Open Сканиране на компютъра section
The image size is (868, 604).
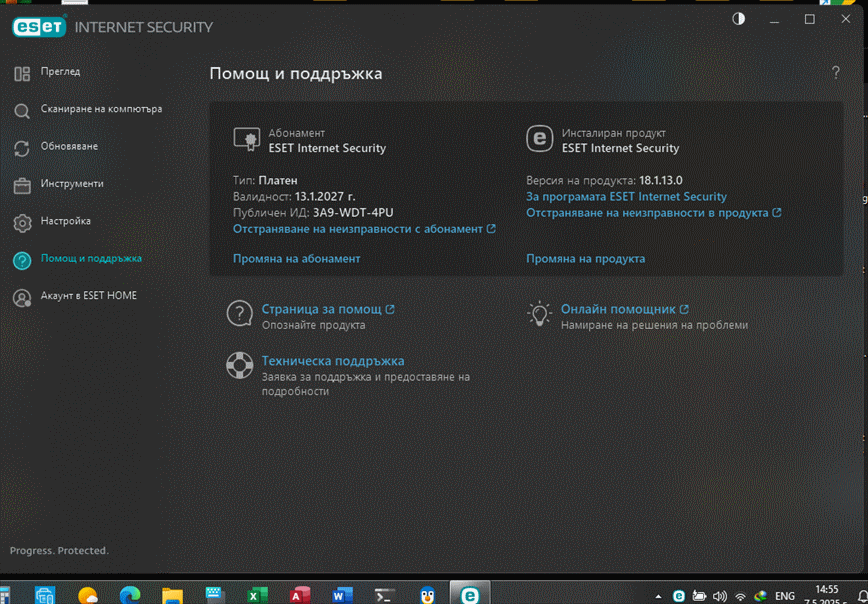coord(101,109)
